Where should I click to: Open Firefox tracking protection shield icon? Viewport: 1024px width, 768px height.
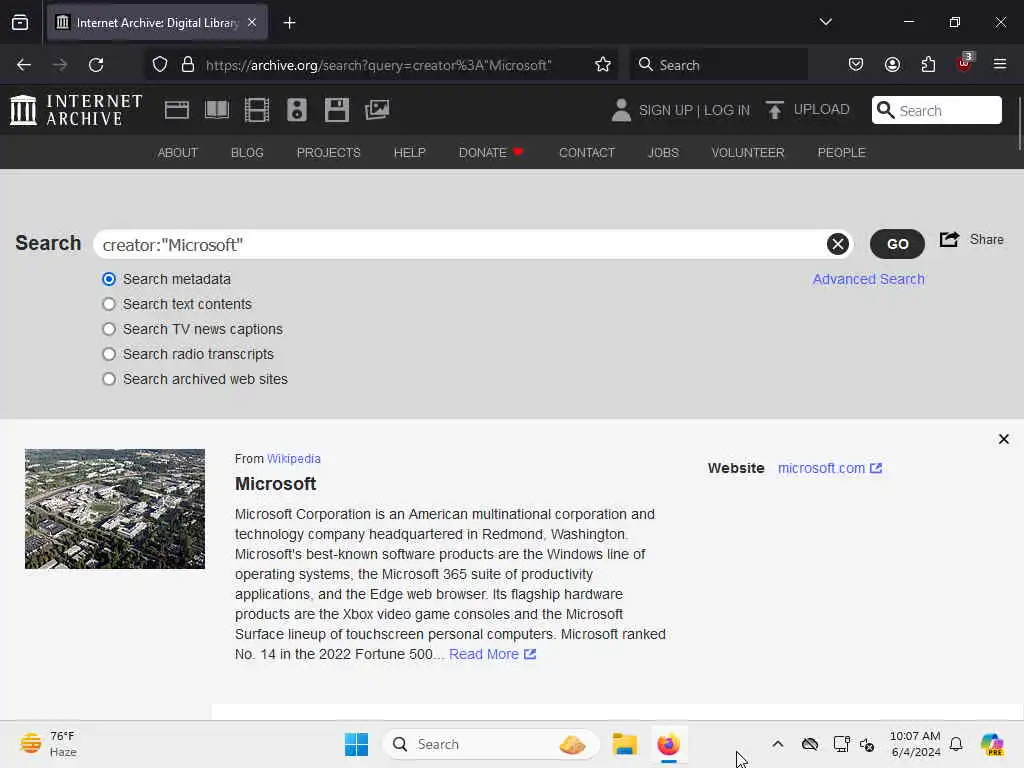coord(160,65)
